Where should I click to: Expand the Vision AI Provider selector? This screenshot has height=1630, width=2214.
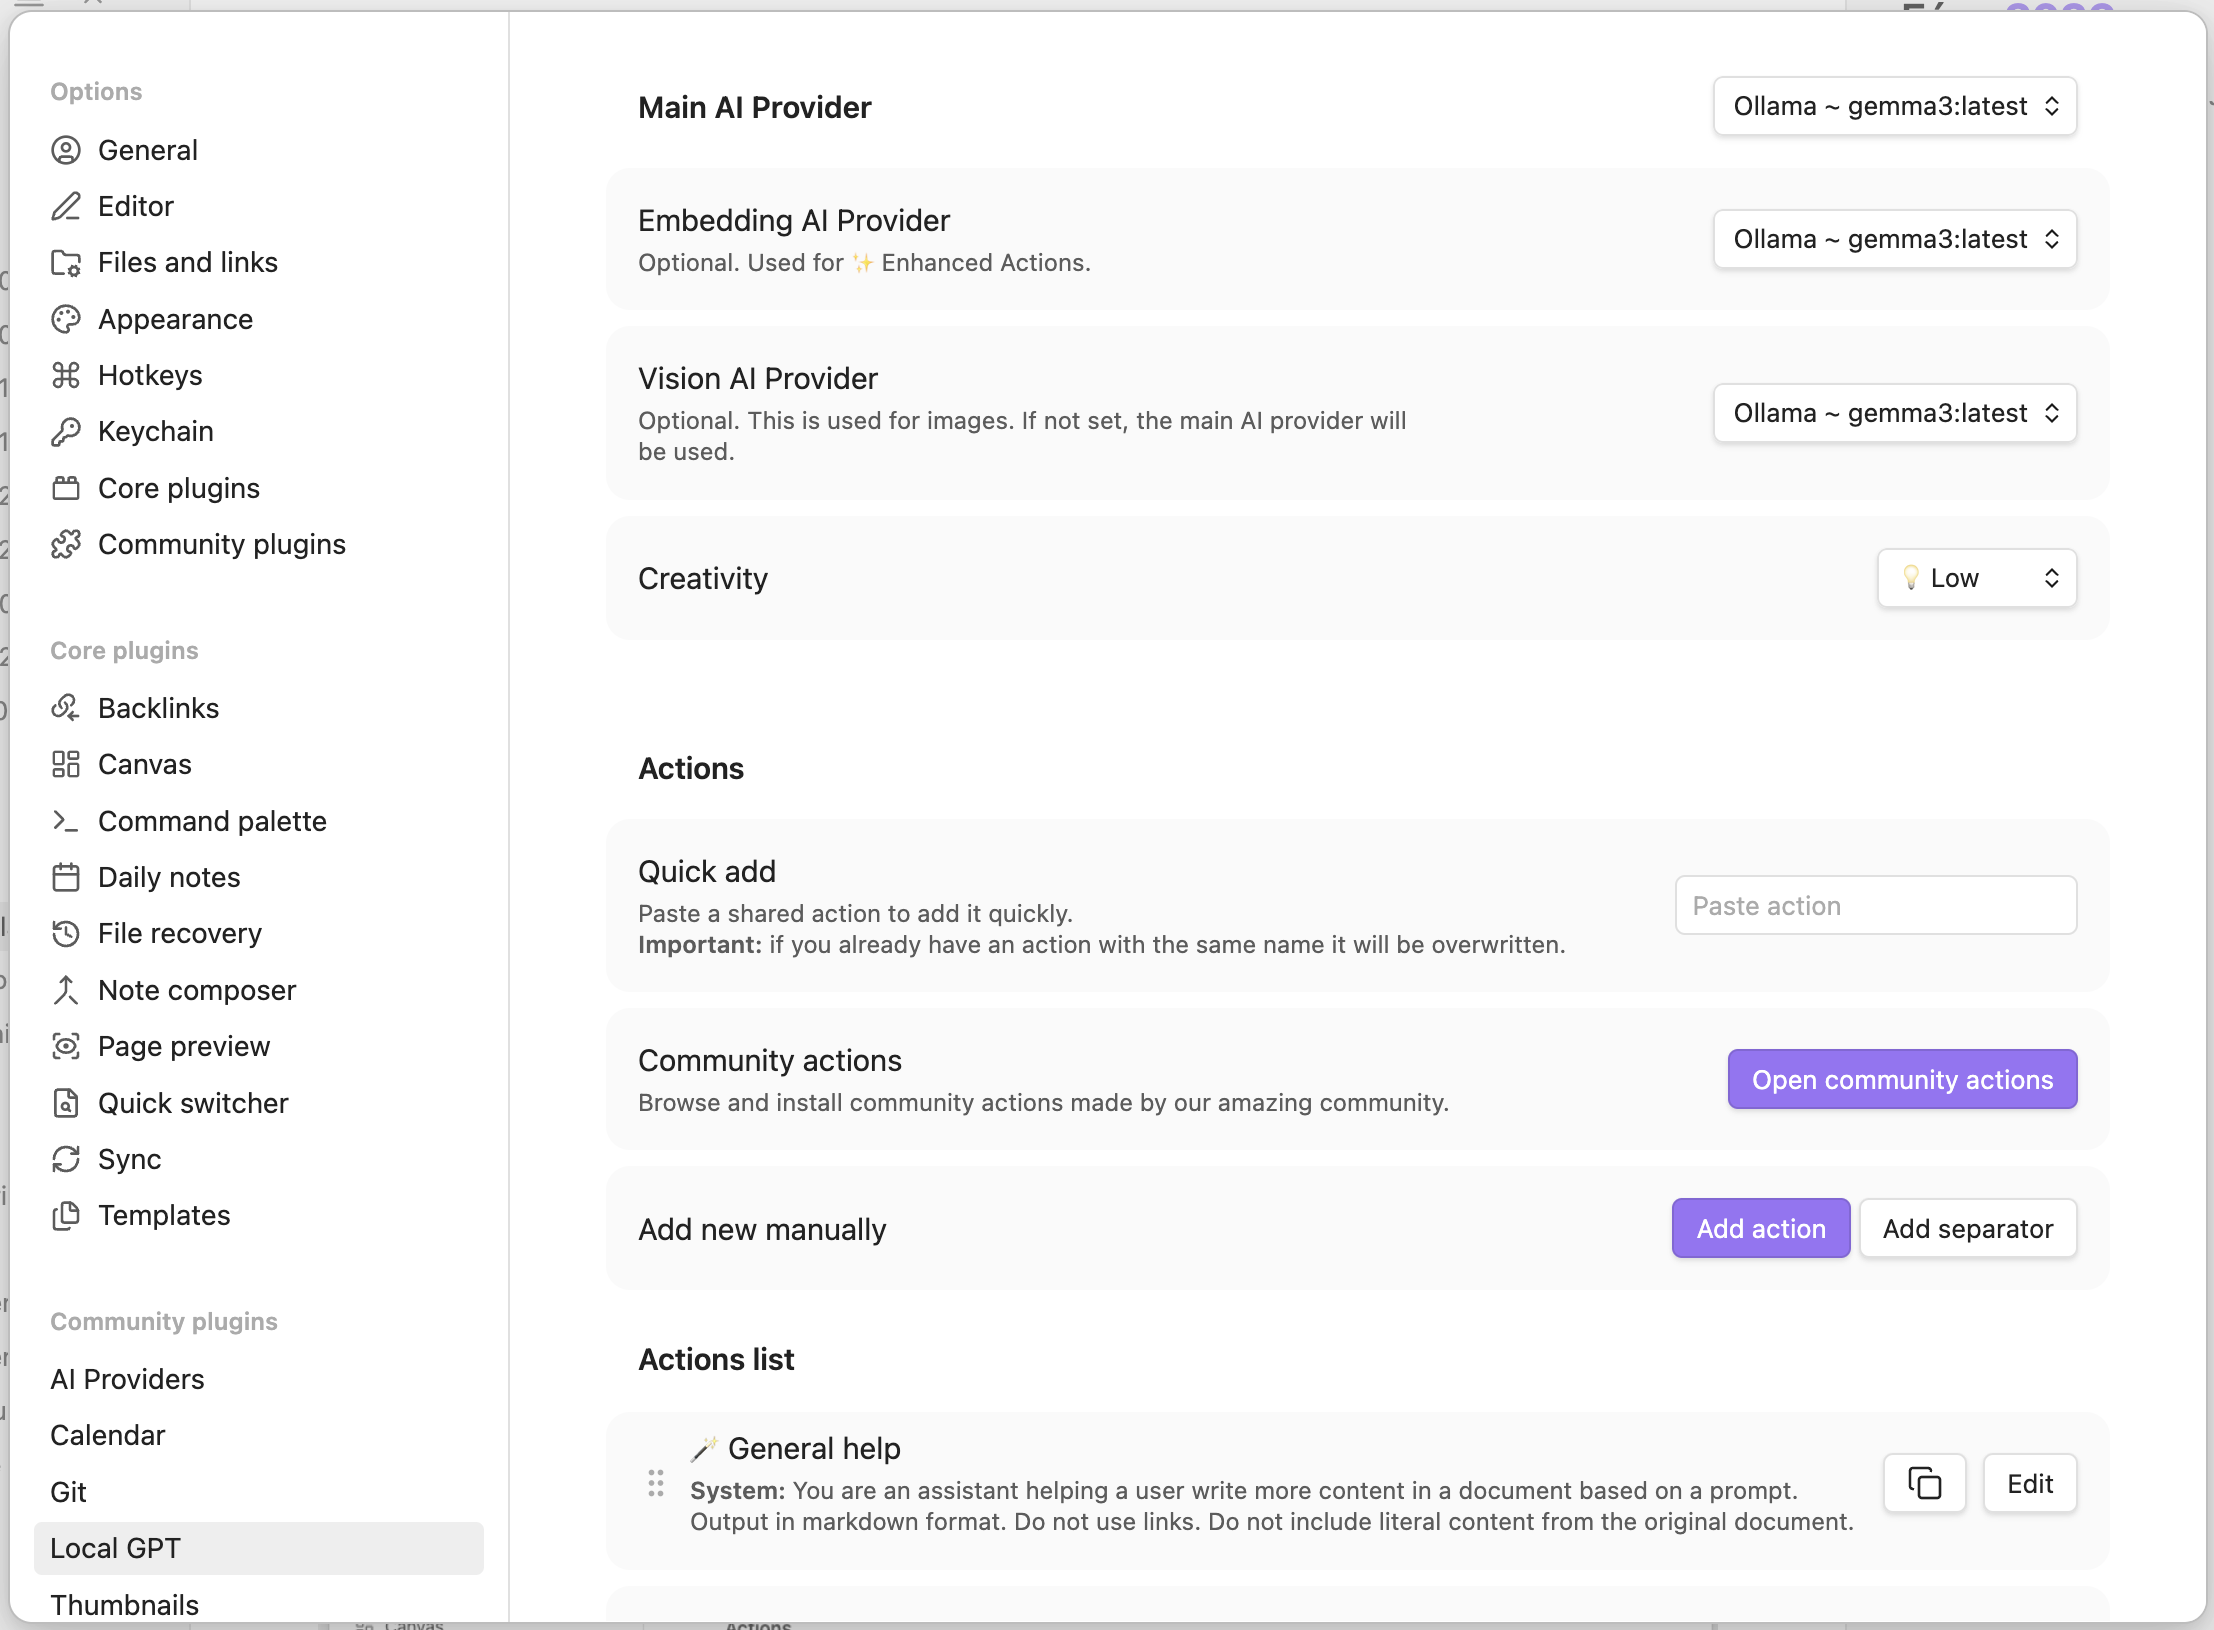pos(1894,413)
